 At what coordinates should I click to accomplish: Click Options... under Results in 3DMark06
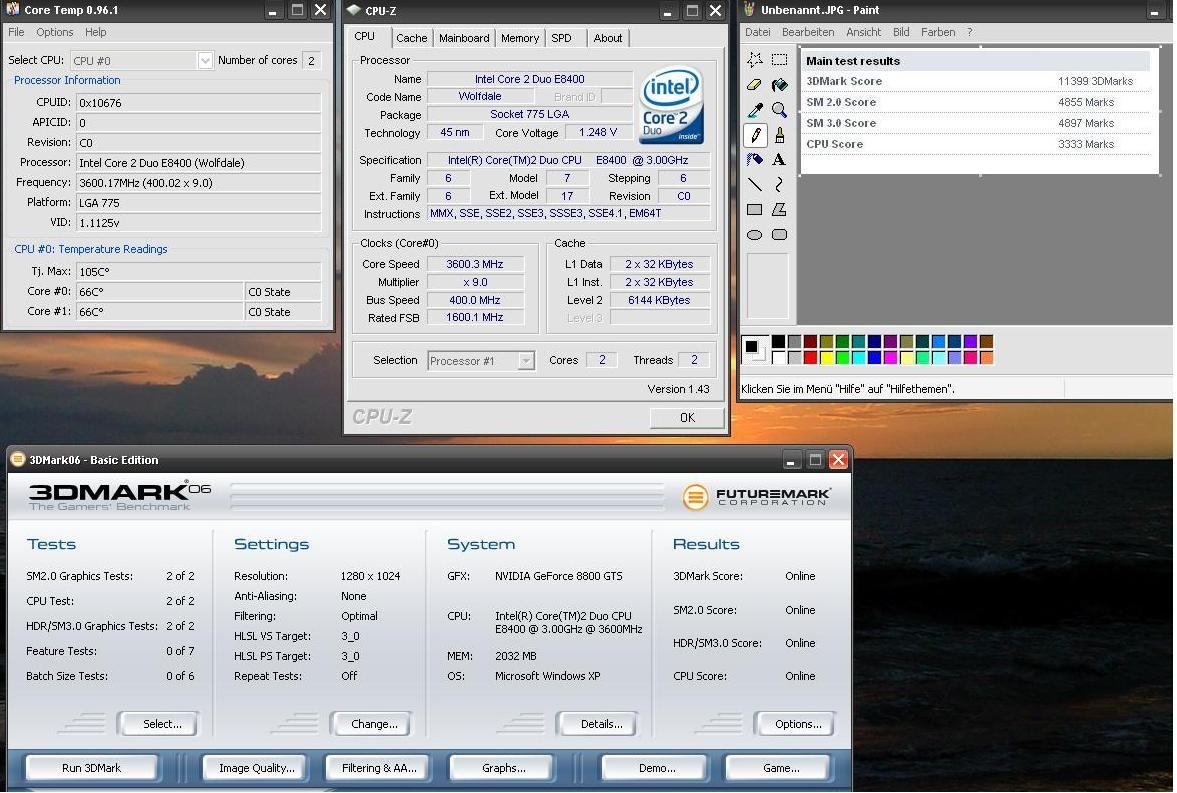pos(798,724)
